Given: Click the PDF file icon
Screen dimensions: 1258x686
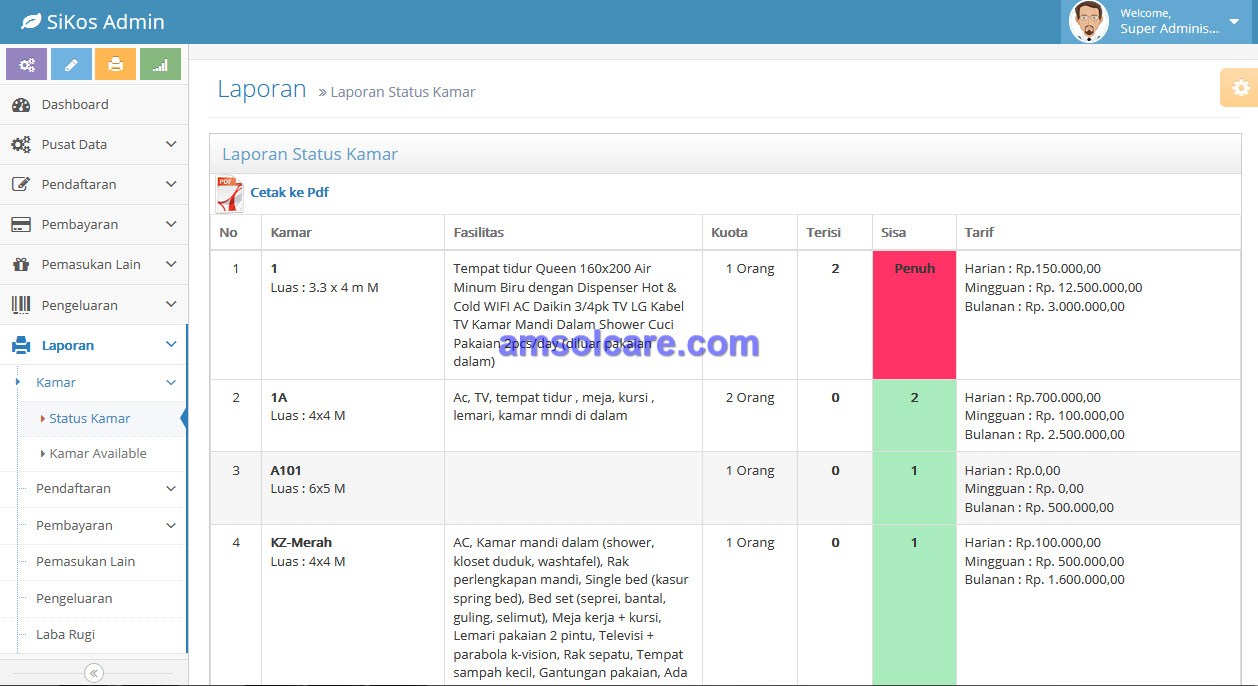Looking at the screenshot, I should coord(229,194).
